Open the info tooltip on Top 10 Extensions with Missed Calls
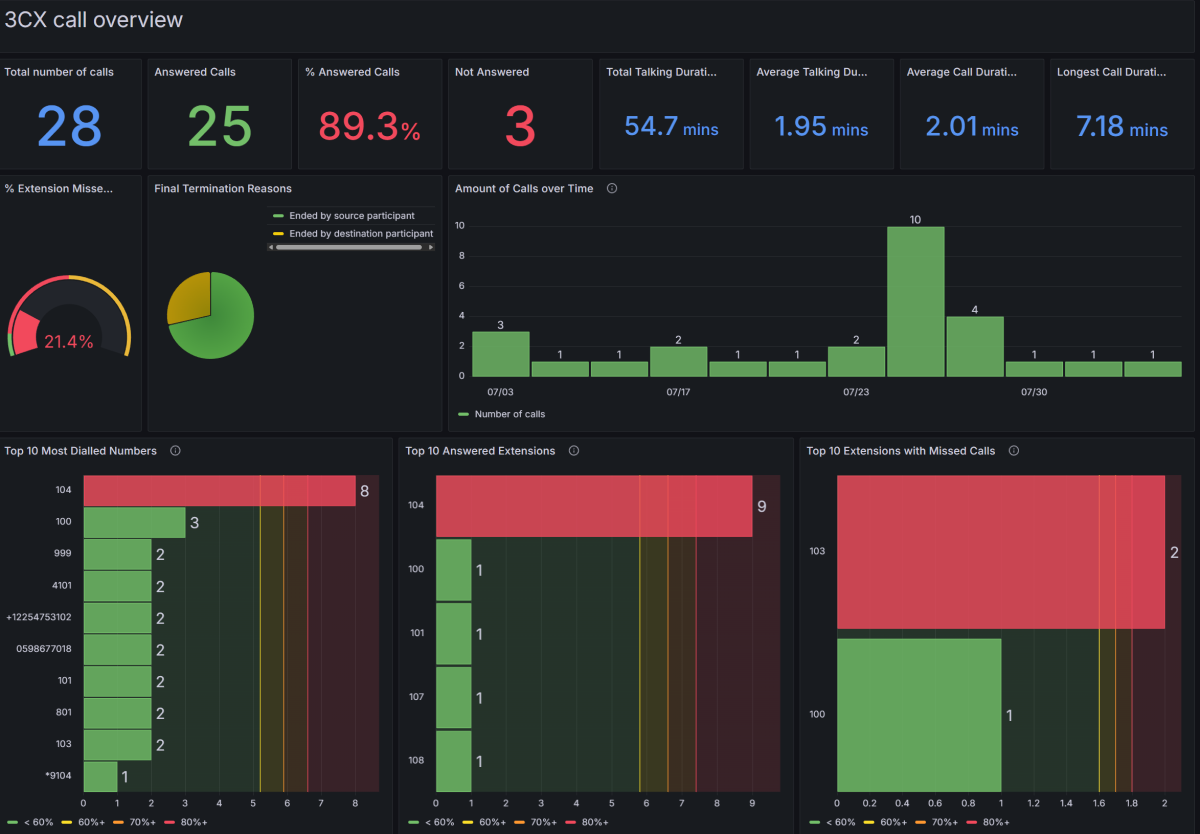The height and width of the screenshot is (834, 1200). (x=1013, y=451)
